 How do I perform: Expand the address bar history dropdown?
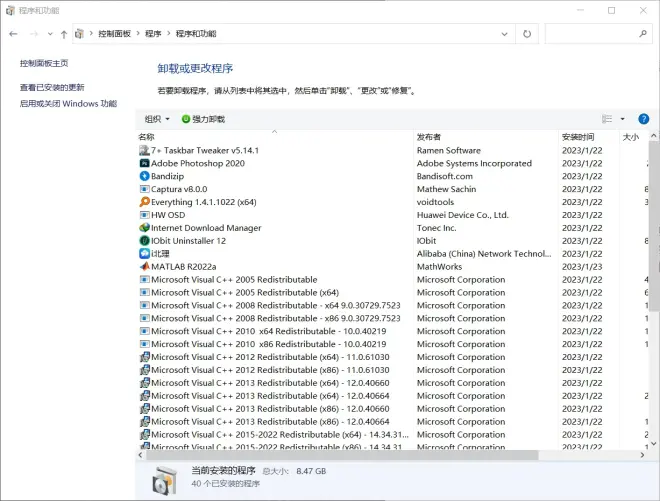pyautogui.click(x=504, y=34)
